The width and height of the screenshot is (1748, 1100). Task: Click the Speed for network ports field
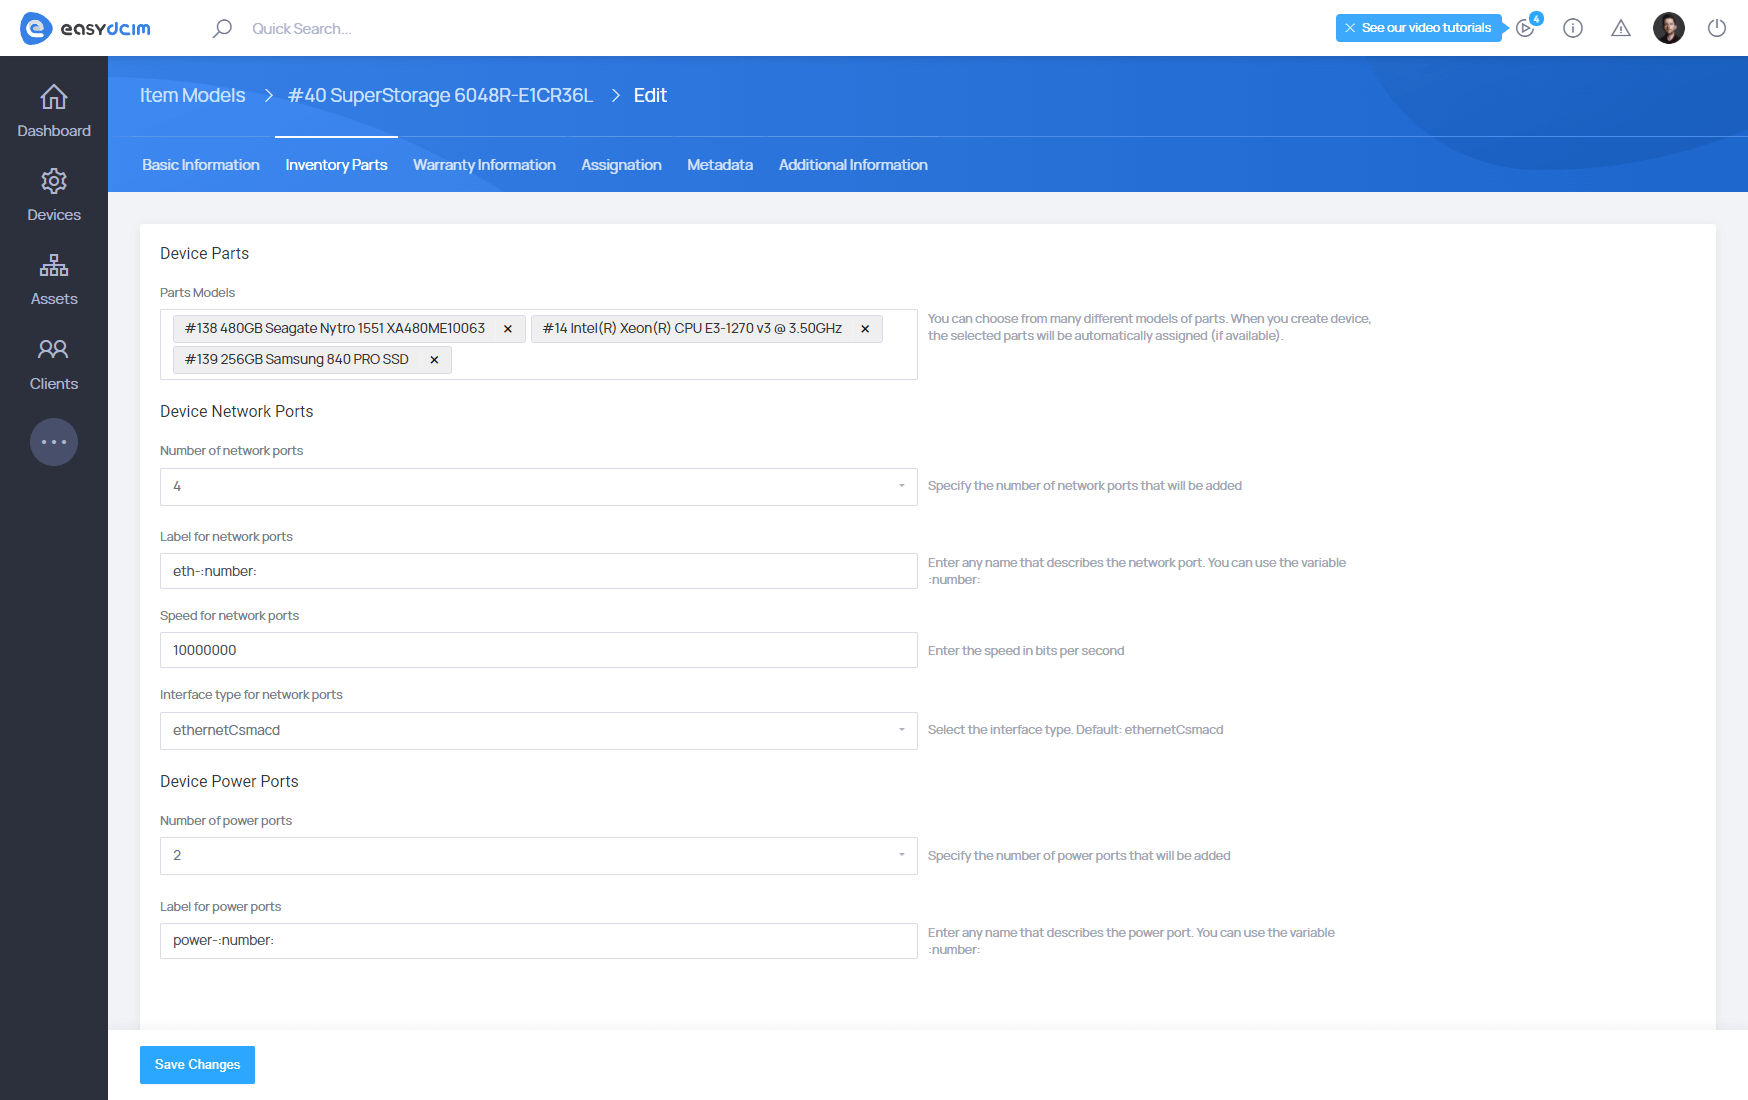pyautogui.click(x=538, y=650)
